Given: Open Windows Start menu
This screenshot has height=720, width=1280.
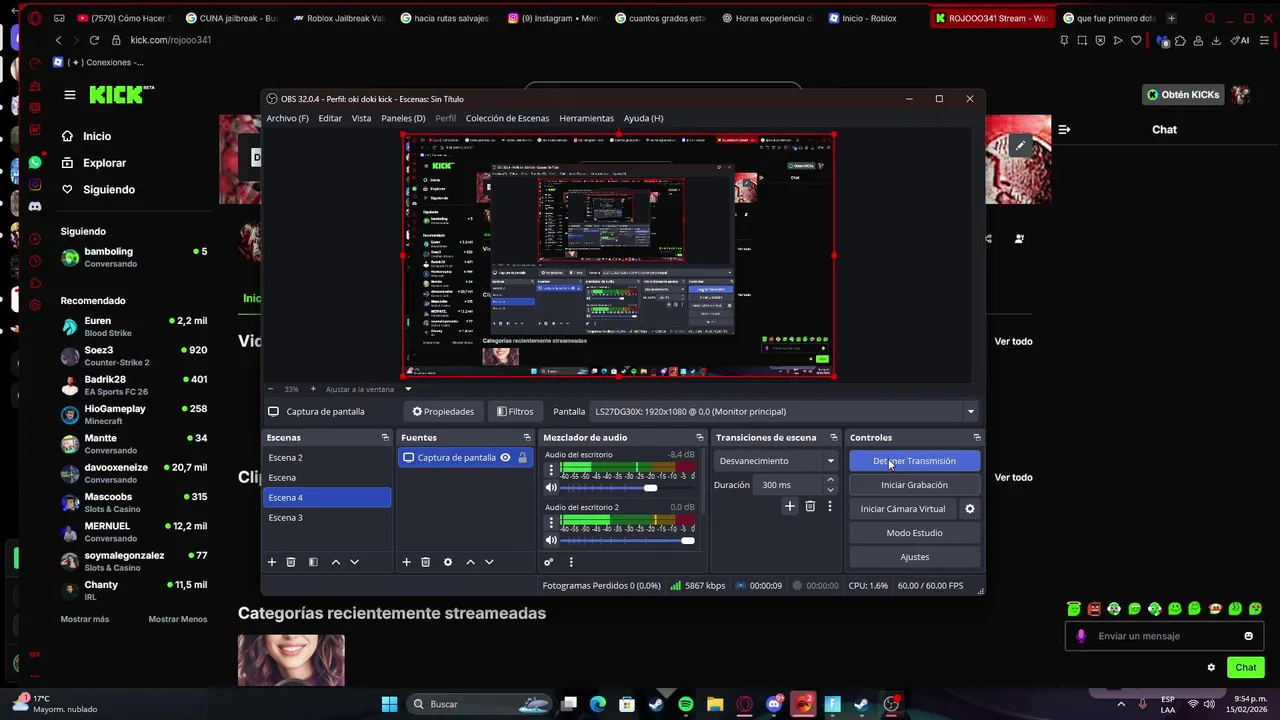Looking at the screenshot, I should click(x=389, y=704).
